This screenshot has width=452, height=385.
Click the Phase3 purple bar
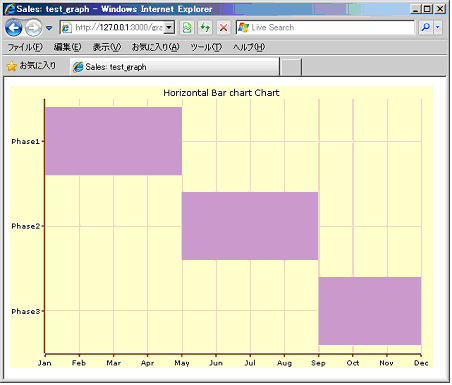[370, 311]
